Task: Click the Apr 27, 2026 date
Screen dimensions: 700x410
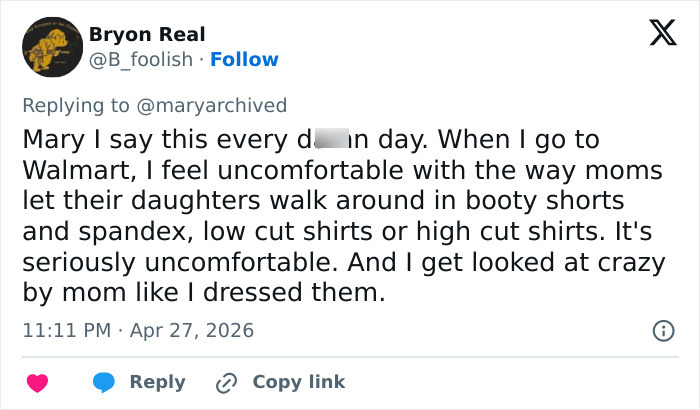Action: click(192, 330)
